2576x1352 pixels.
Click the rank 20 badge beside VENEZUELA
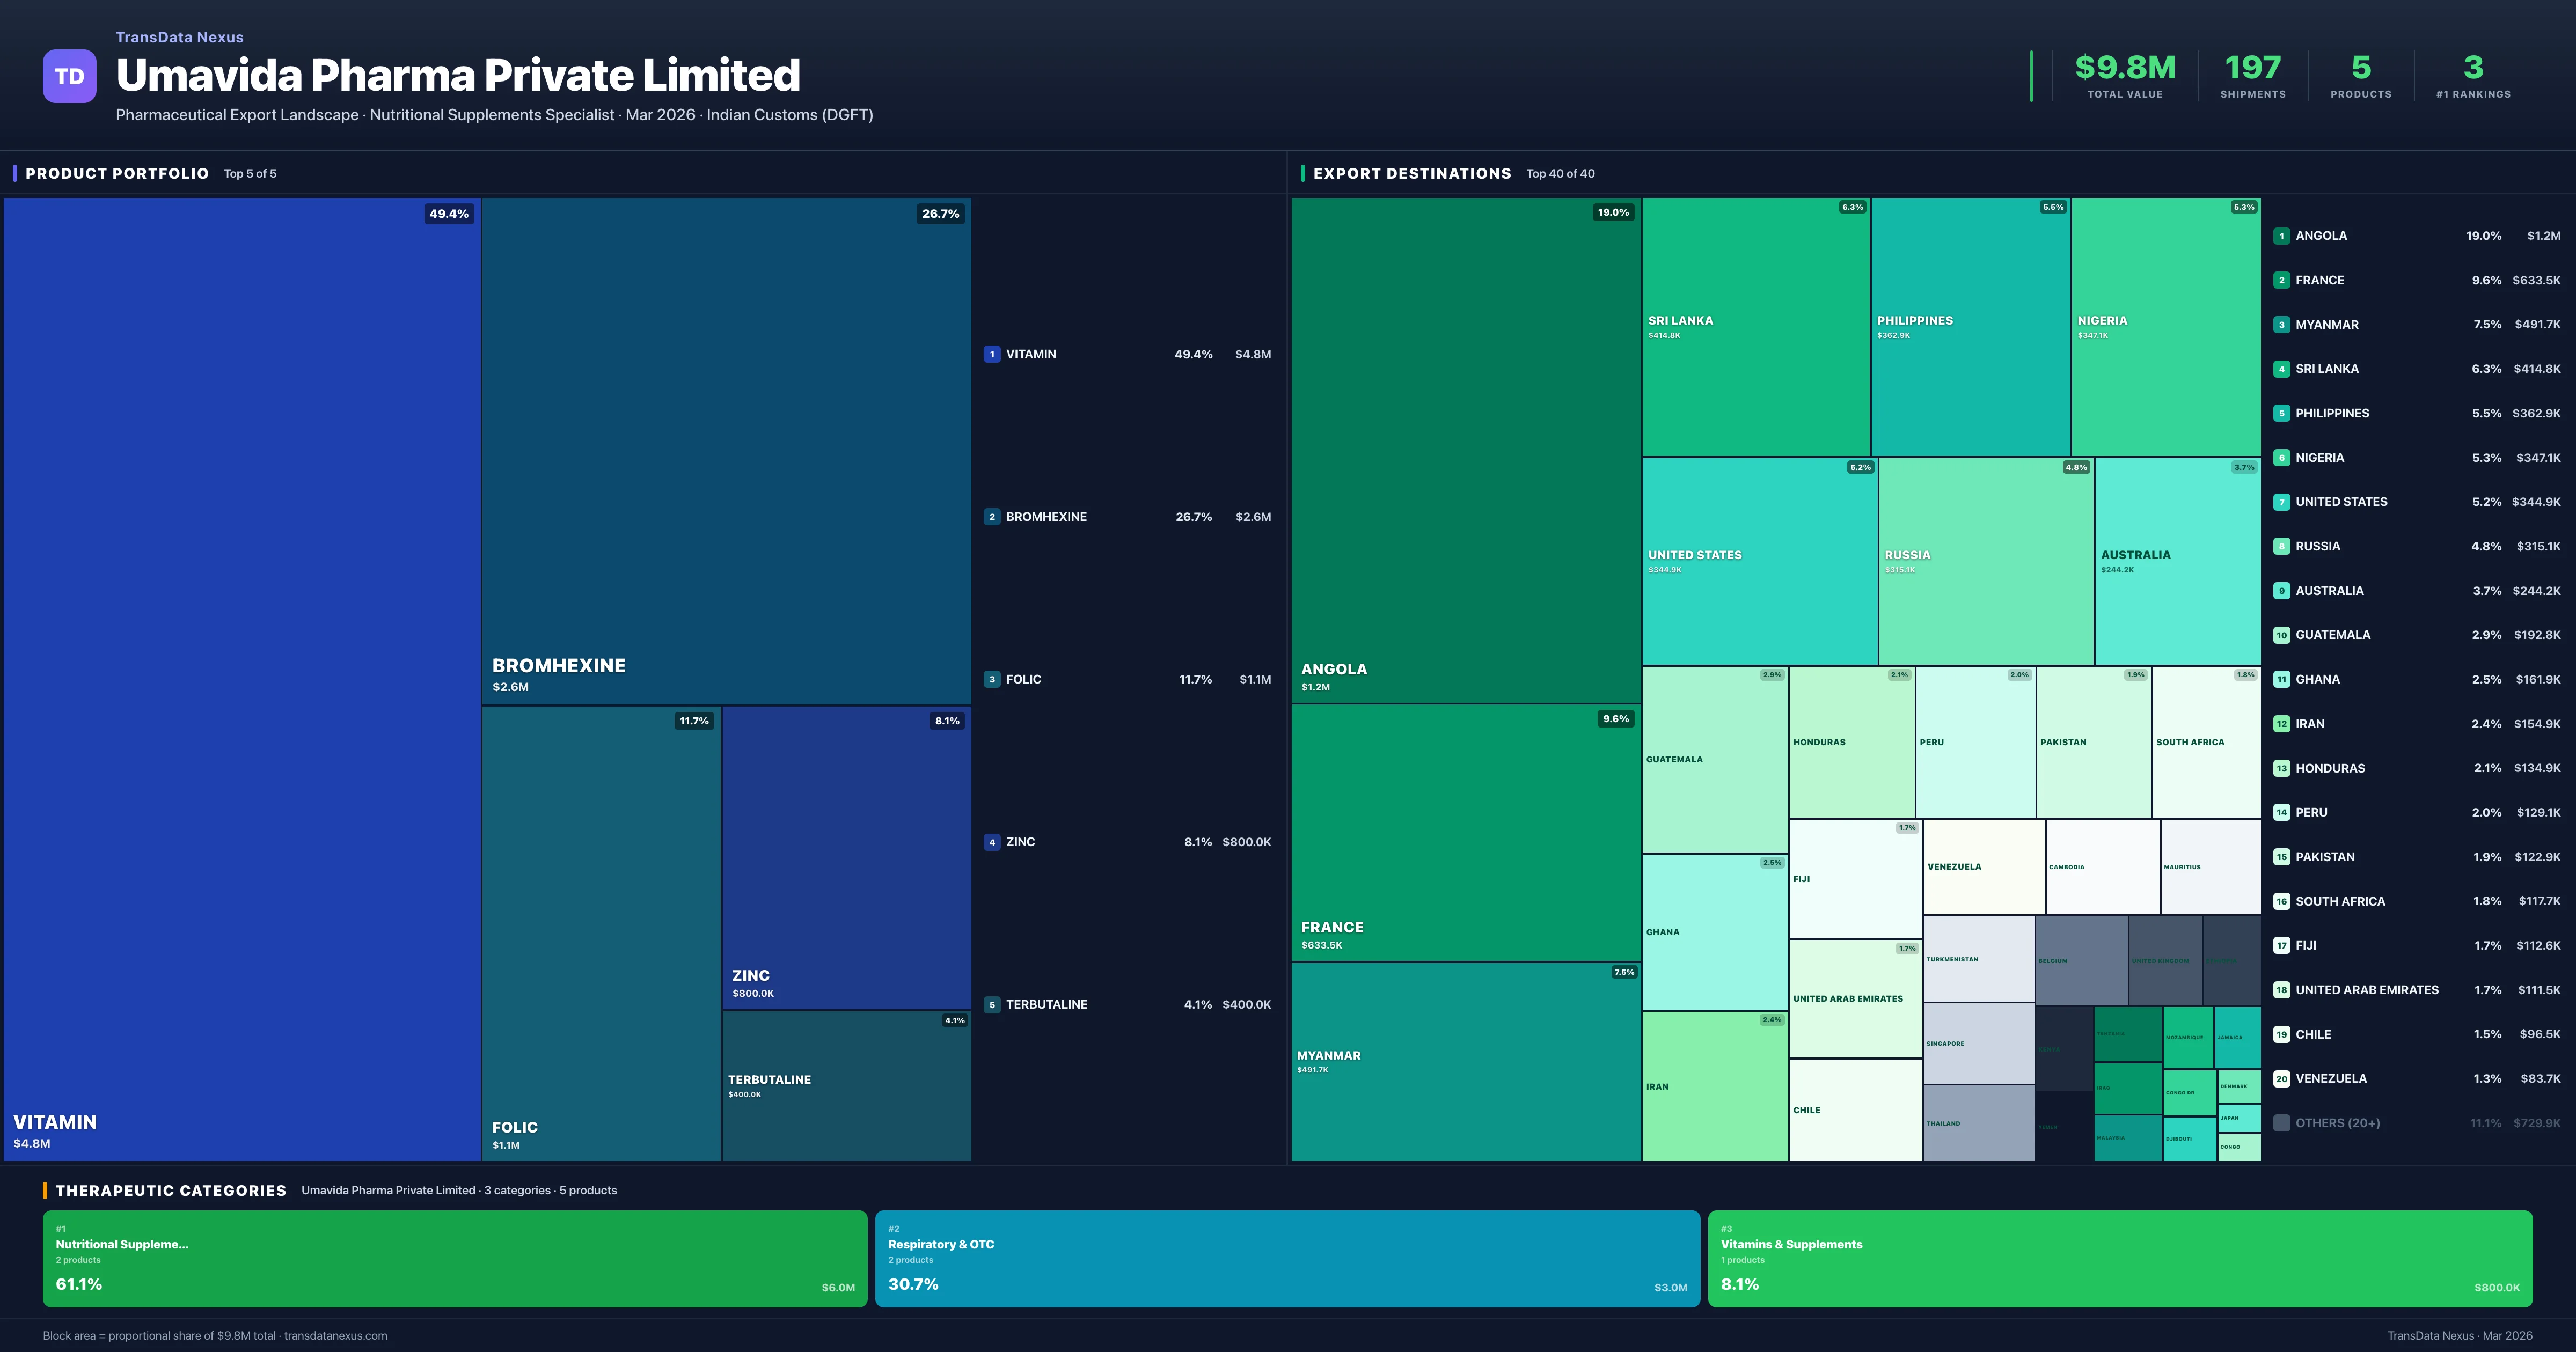tap(2281, 1078)
